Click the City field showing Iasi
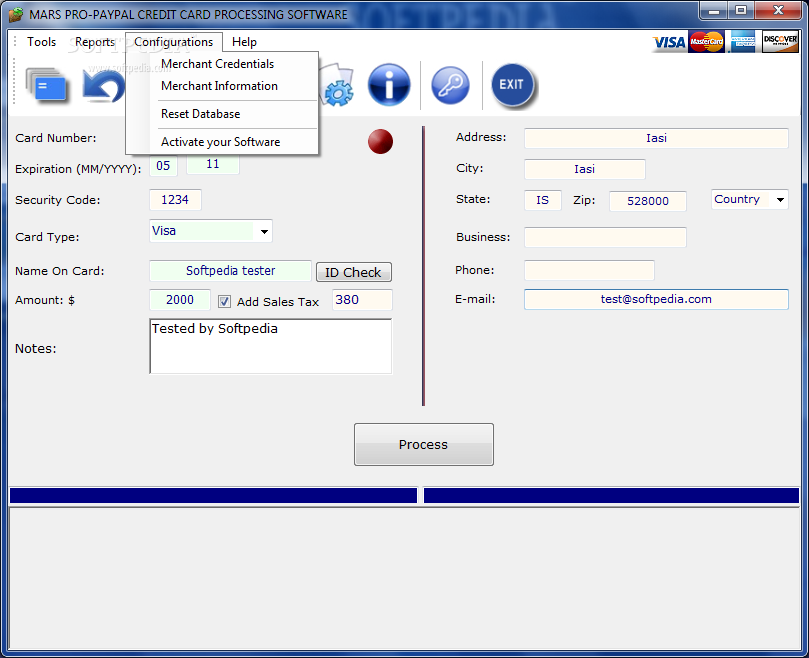The image size is (809, 658). pyautogui.click(x=585, y=169)
